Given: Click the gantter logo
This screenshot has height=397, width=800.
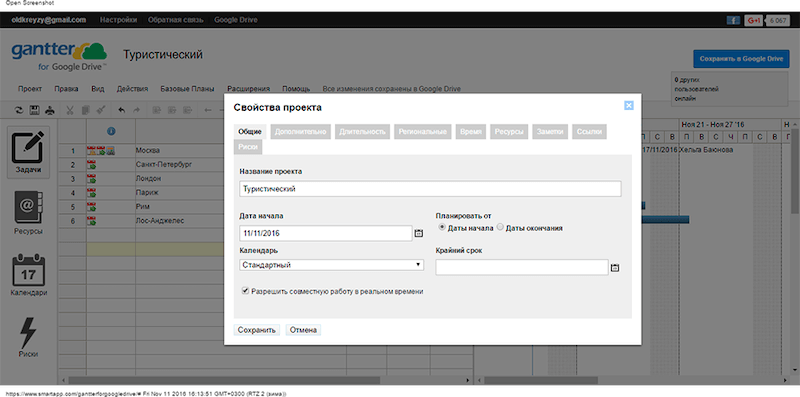Looking at the screenshot, I should click(x=59, y=56).
